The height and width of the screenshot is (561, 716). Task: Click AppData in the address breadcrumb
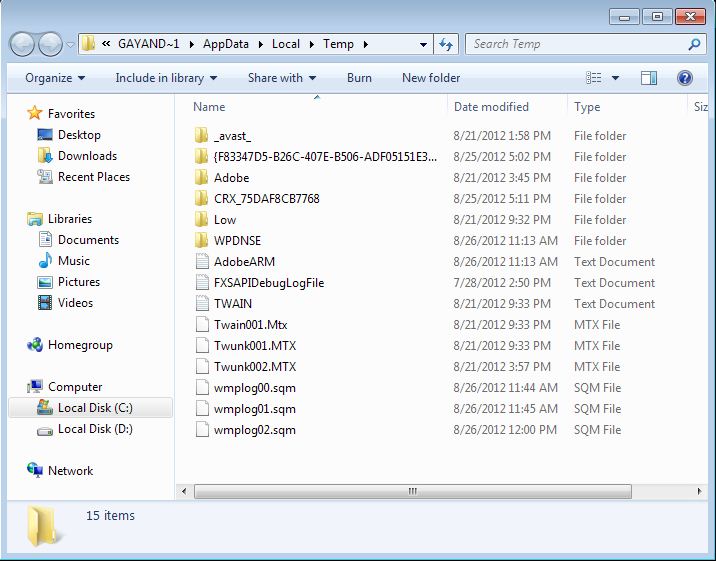tap(226, 44)
